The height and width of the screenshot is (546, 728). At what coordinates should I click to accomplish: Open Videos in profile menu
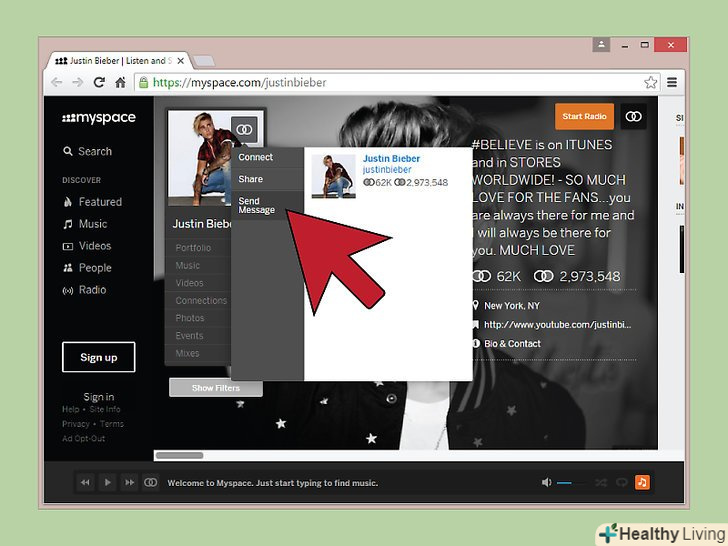click(x=189, y=283)
